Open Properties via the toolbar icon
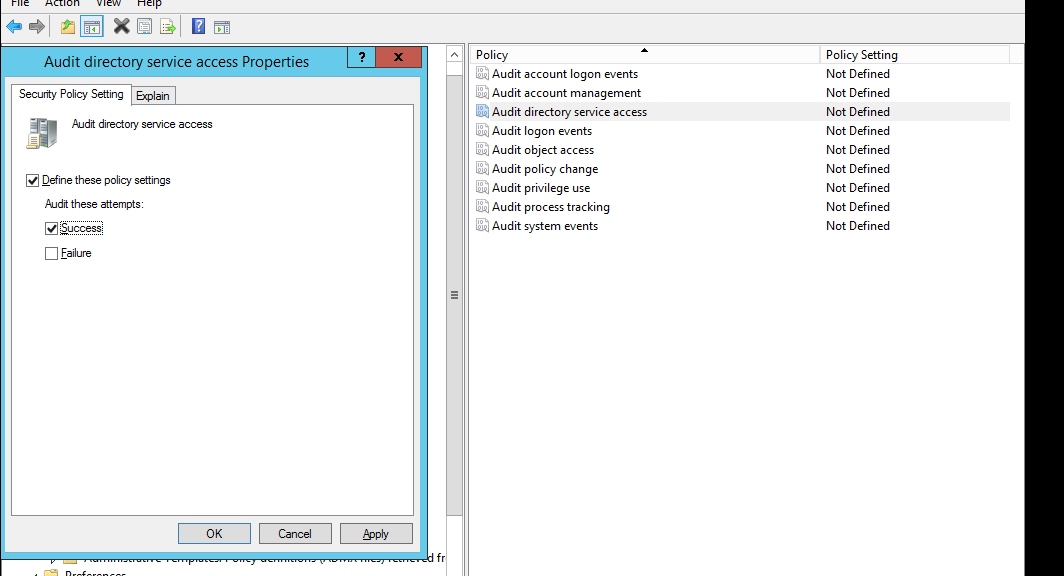The width and height of the screenshot is (1064, 576). pos(145,27)
